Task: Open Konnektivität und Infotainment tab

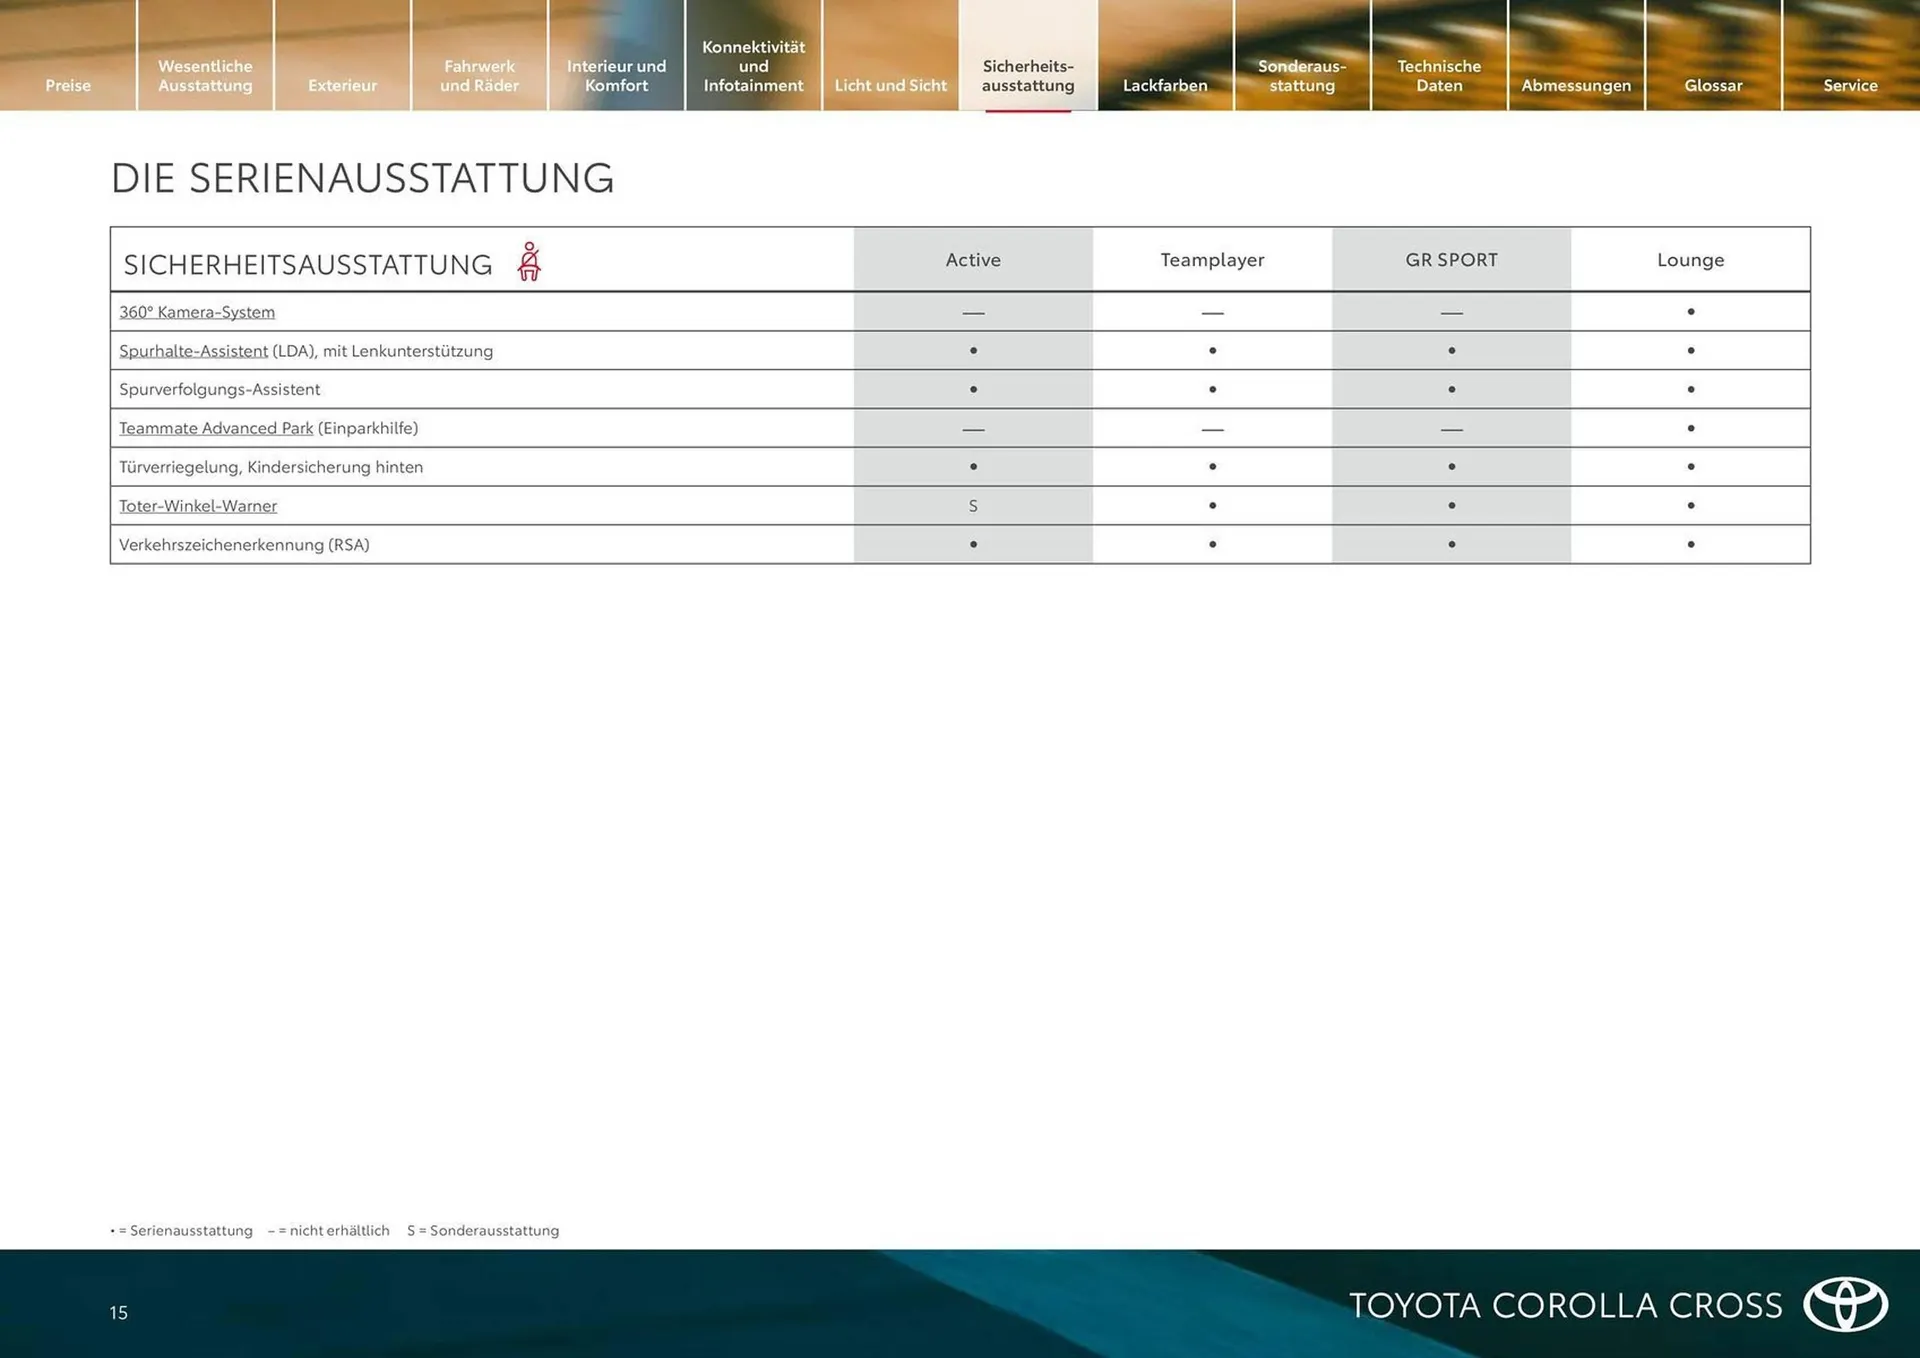Action: [753, 66]
